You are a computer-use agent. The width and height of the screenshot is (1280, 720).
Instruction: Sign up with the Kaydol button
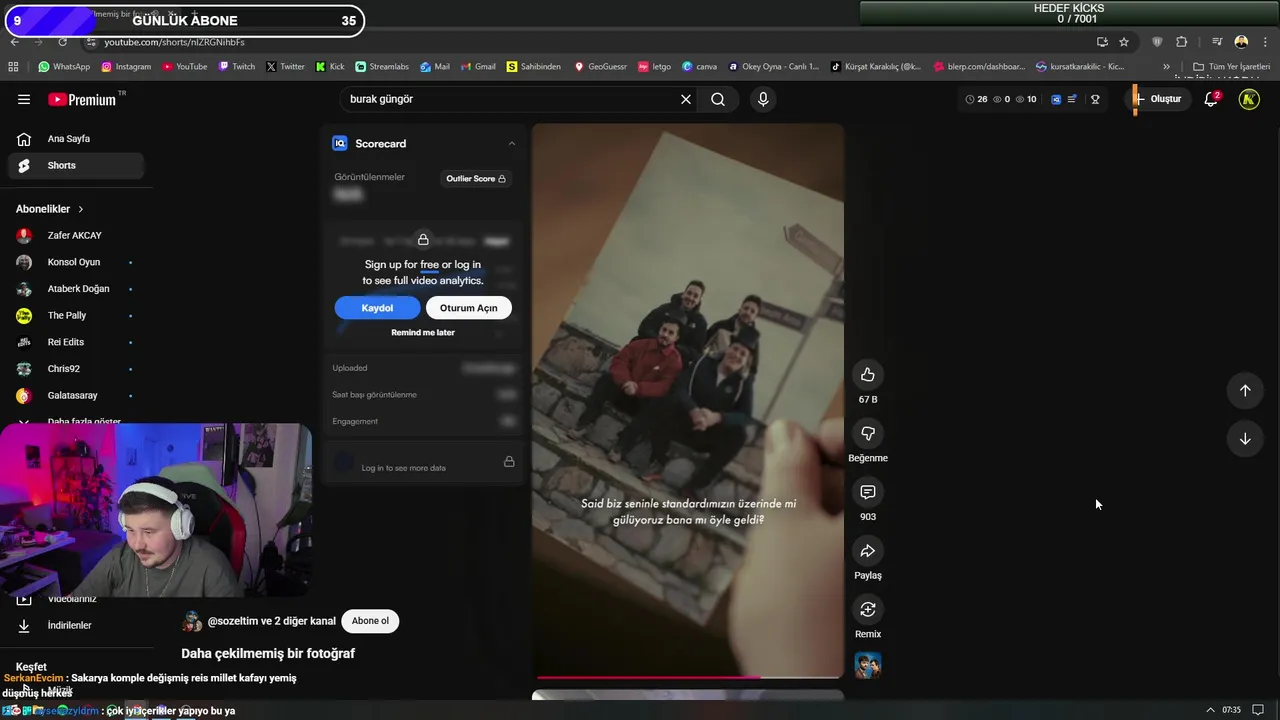tap(377, 308)
